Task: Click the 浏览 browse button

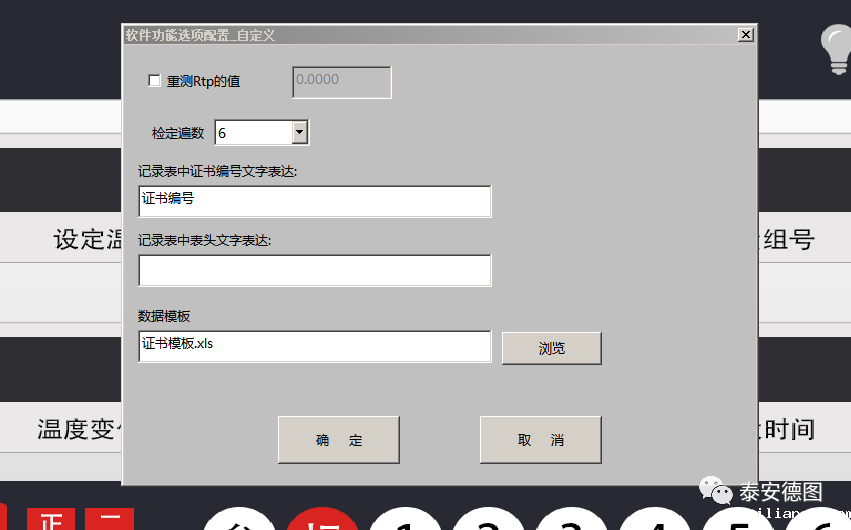Action: (x=551, y=348)
